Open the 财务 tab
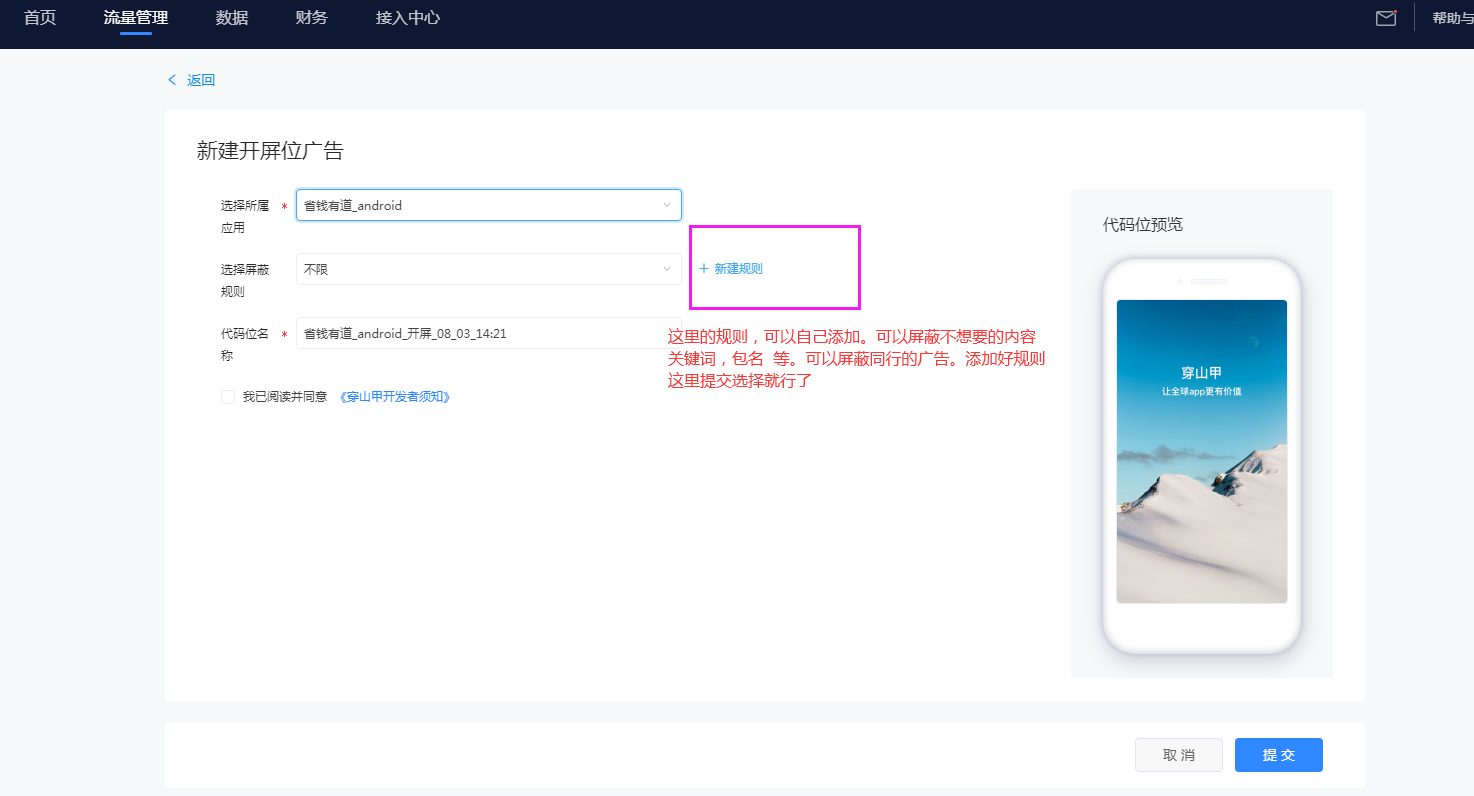 point(312,18)
